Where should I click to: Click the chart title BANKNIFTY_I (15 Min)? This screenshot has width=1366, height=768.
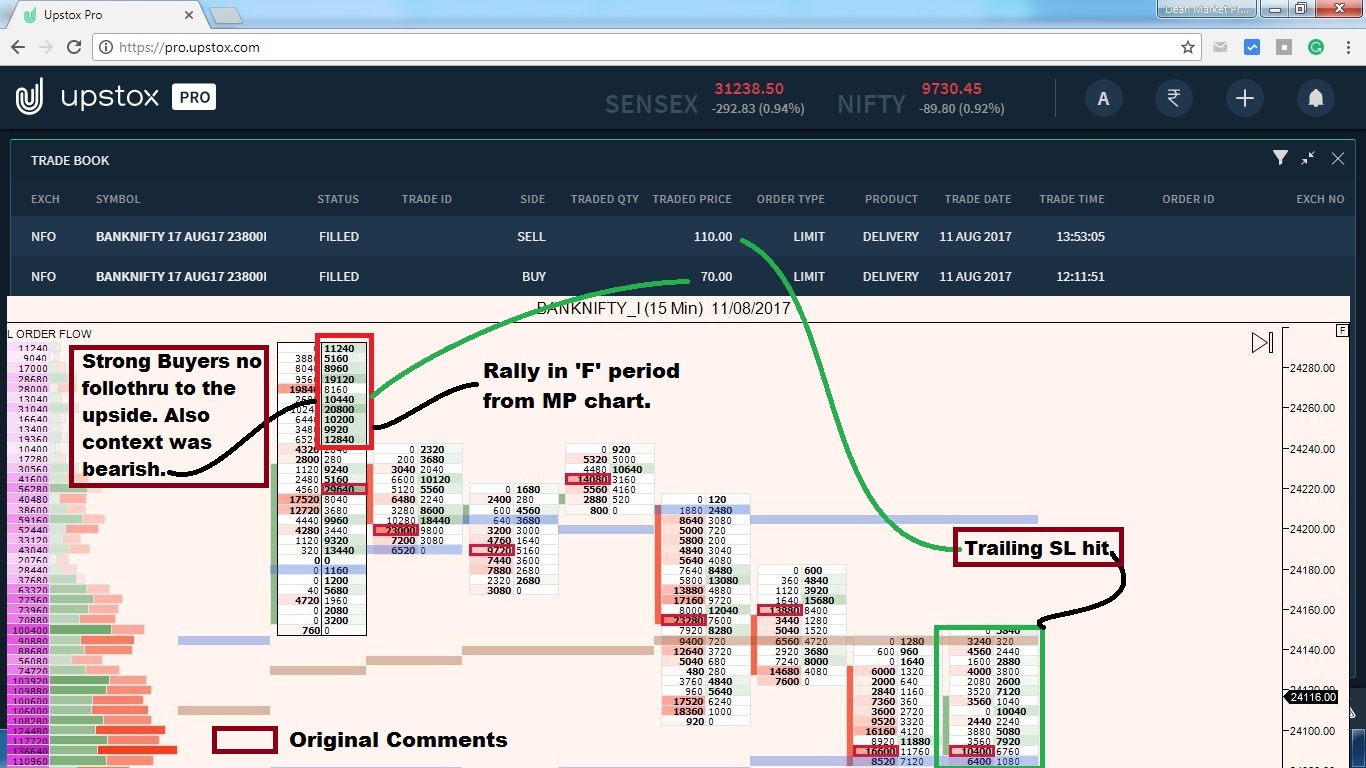coord(663,308)
